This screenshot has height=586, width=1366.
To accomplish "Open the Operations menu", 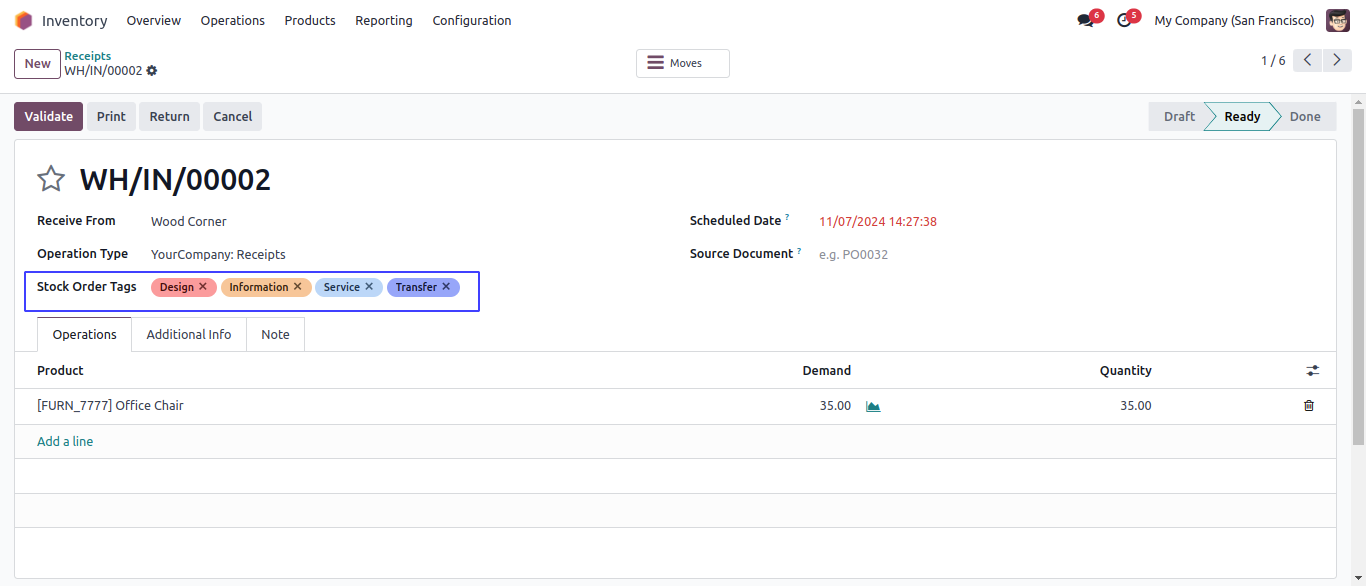I will pyautogui.click(x=233, y=20).
